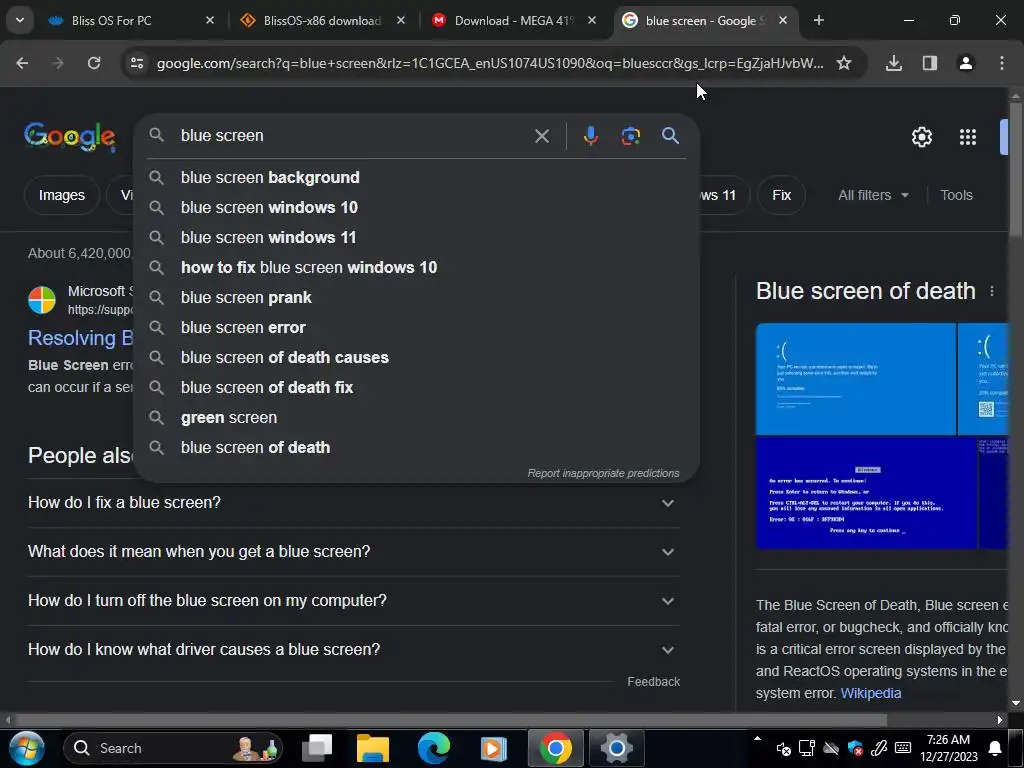This screenshot has height=768, width=1024.
Task: Toggle Chrome side panel icon
Action: pyautogui.click(x=929, y=63)
